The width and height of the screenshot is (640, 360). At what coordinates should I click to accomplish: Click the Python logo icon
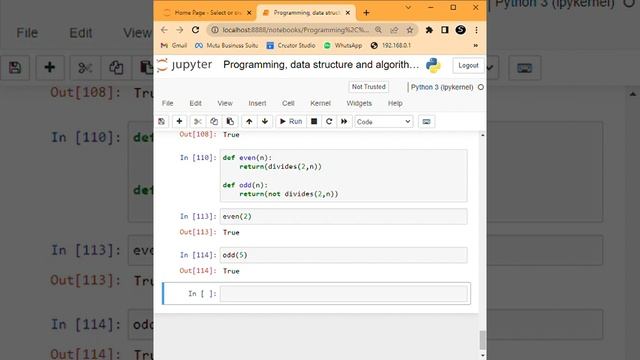click(433, 65)
